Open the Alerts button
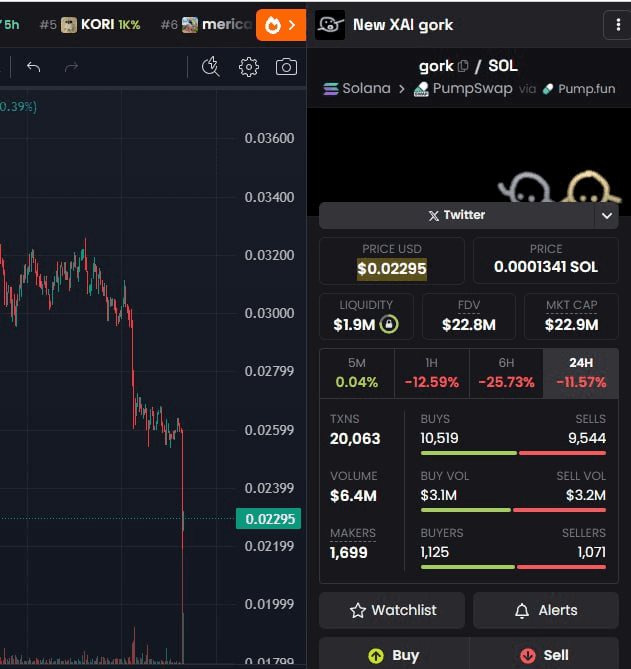Image resolution: width=631 pixels, height=669 pixels. (546, 610)
